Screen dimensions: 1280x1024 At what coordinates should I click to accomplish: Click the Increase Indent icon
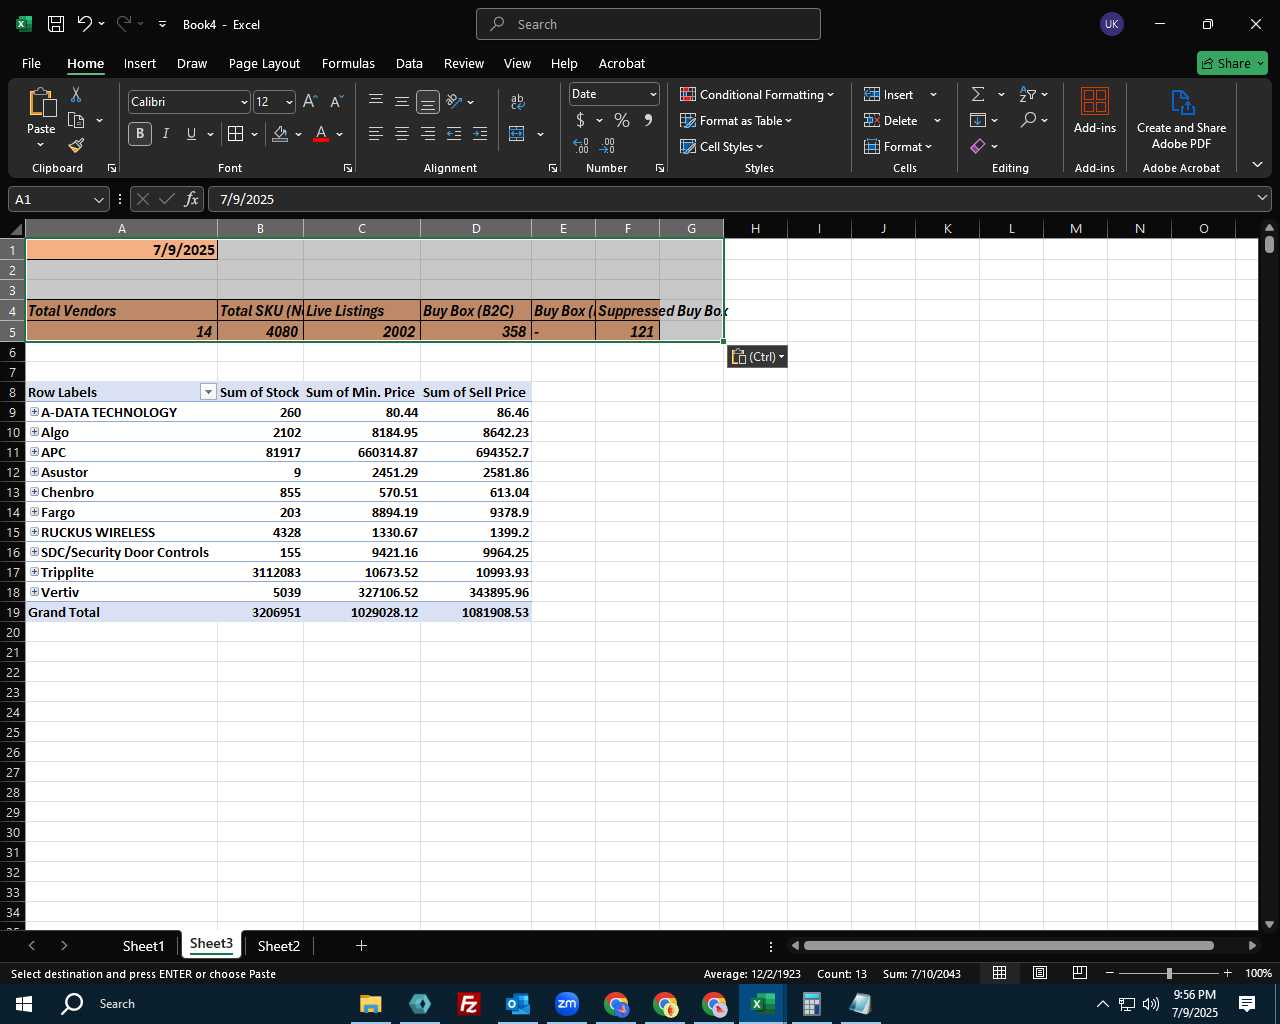tap(480, 134)
